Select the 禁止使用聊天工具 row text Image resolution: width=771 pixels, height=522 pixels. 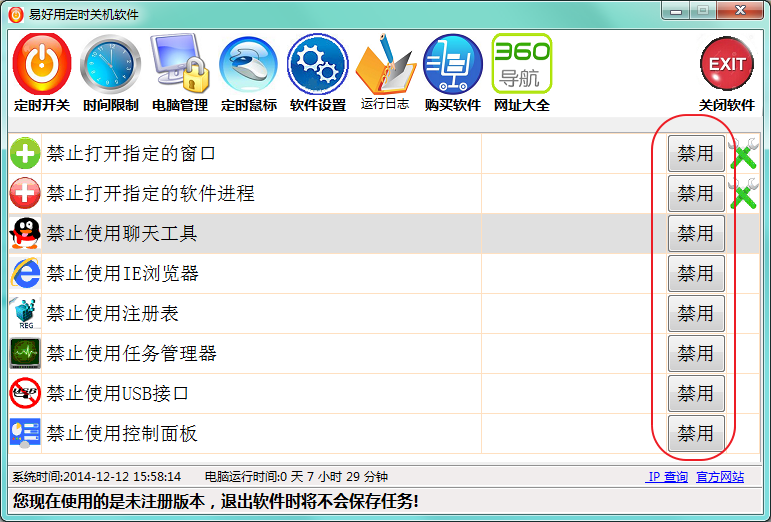click(x=121, y=233)
